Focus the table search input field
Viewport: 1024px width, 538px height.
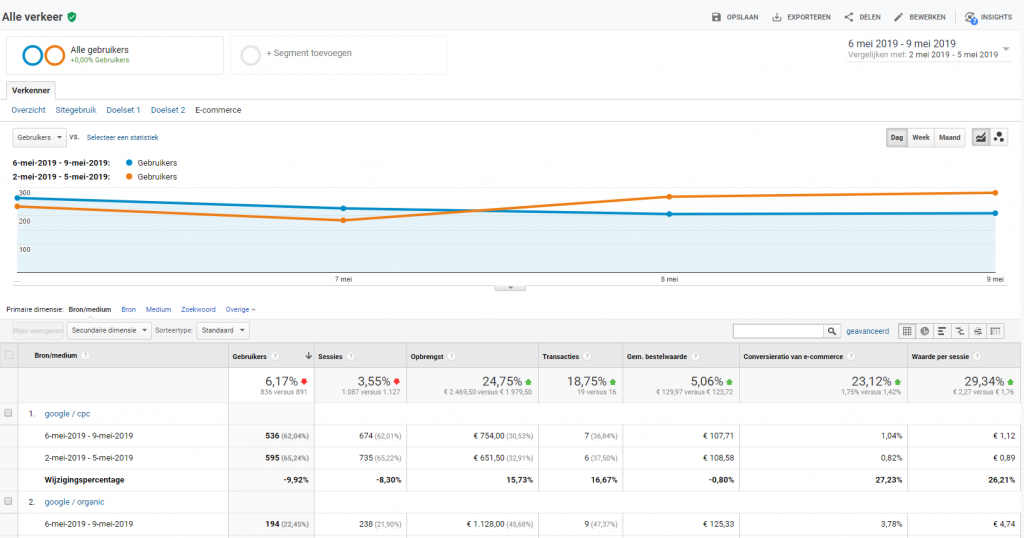tap(778, 331)
